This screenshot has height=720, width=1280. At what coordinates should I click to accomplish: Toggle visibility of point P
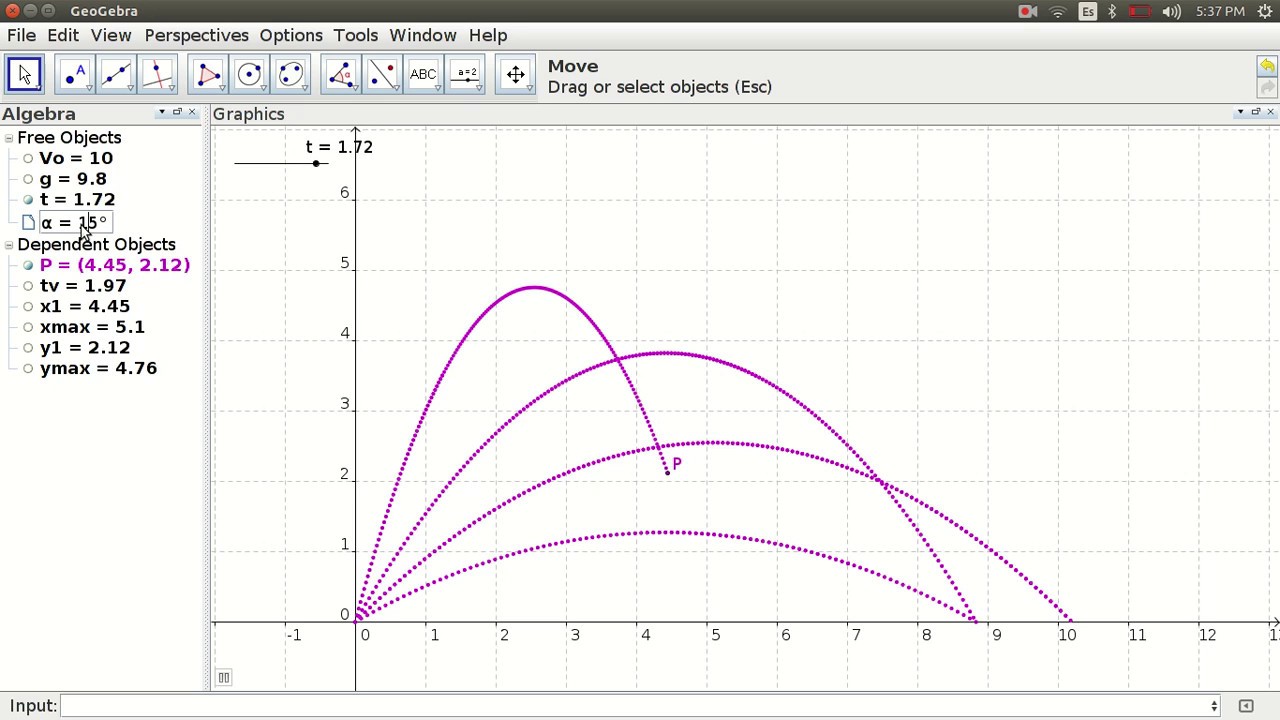coord(28,265)
